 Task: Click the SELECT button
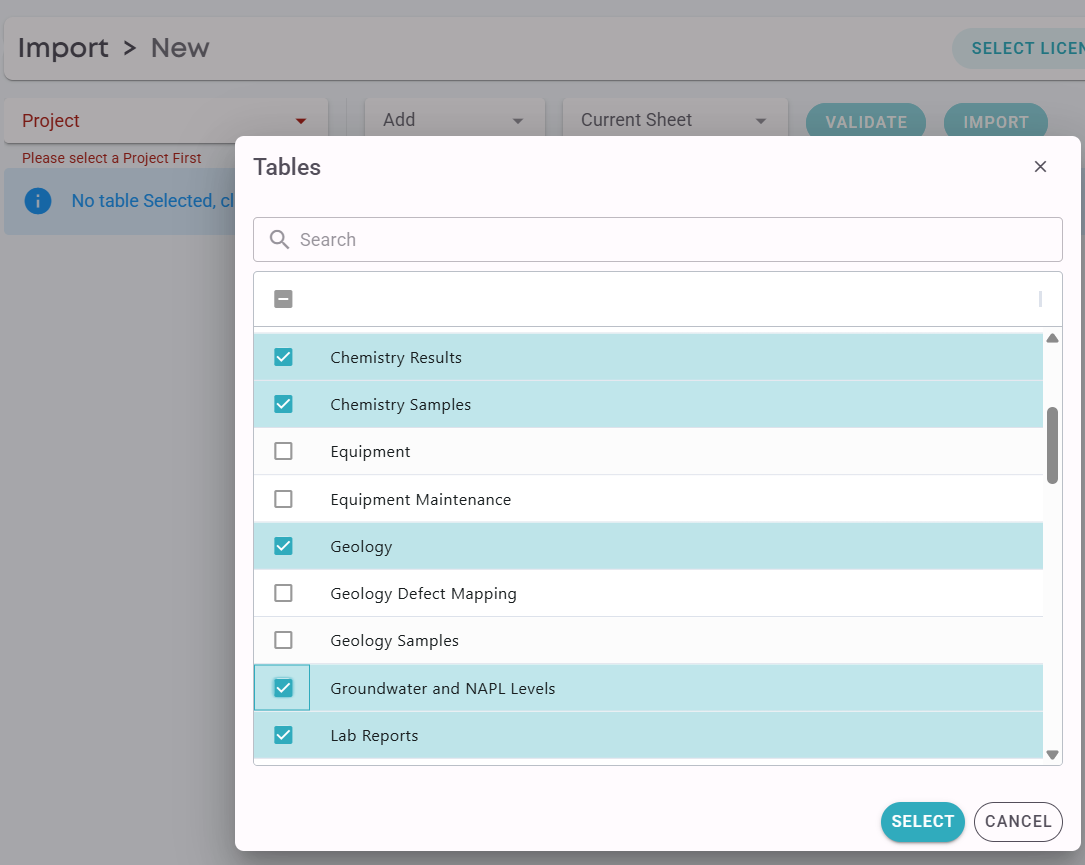tap(922, 822)
